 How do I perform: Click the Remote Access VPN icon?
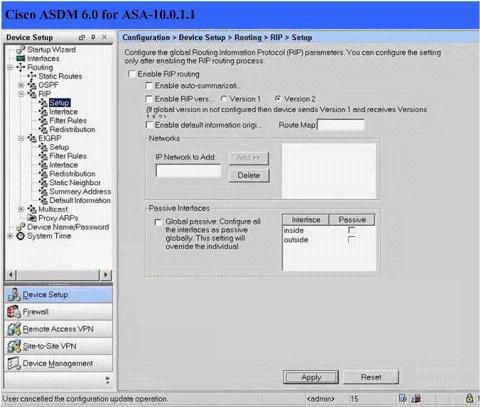14,329
